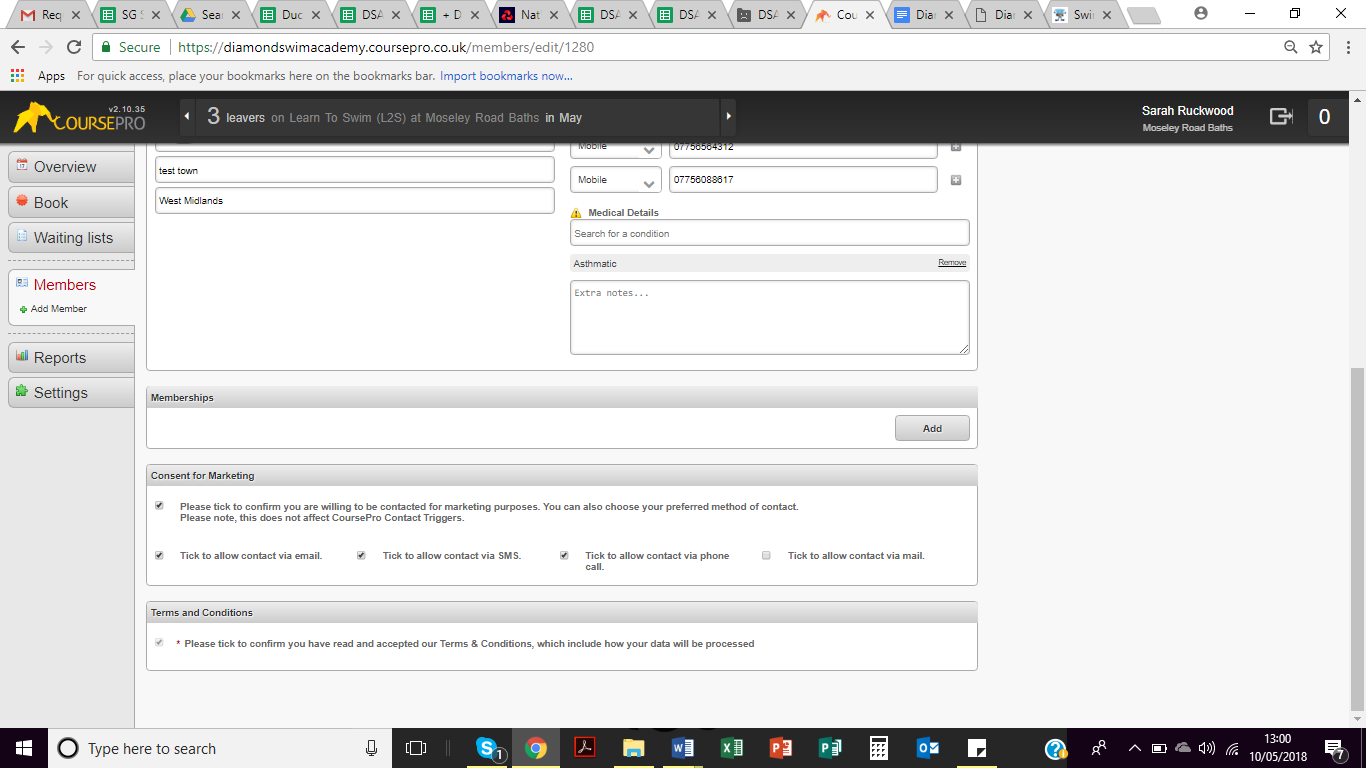Open Adobe Acrobat from the taskbar
This screenshot has width=1366, height=768.
click(x=584, y=748)
